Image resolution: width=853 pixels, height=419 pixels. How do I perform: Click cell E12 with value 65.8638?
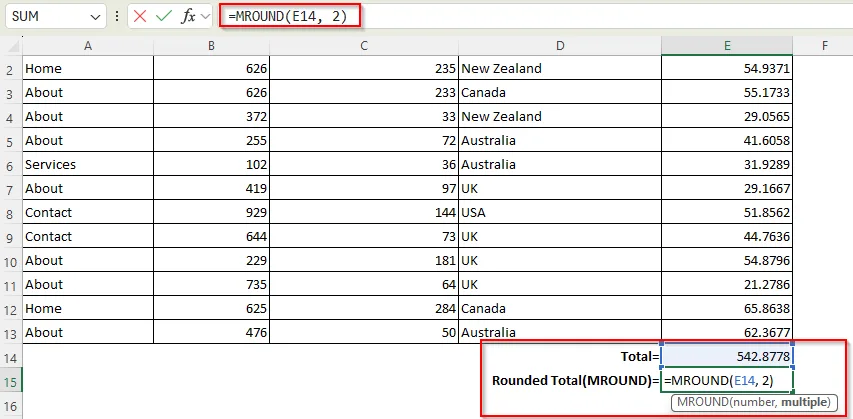(x=727, y=308)
